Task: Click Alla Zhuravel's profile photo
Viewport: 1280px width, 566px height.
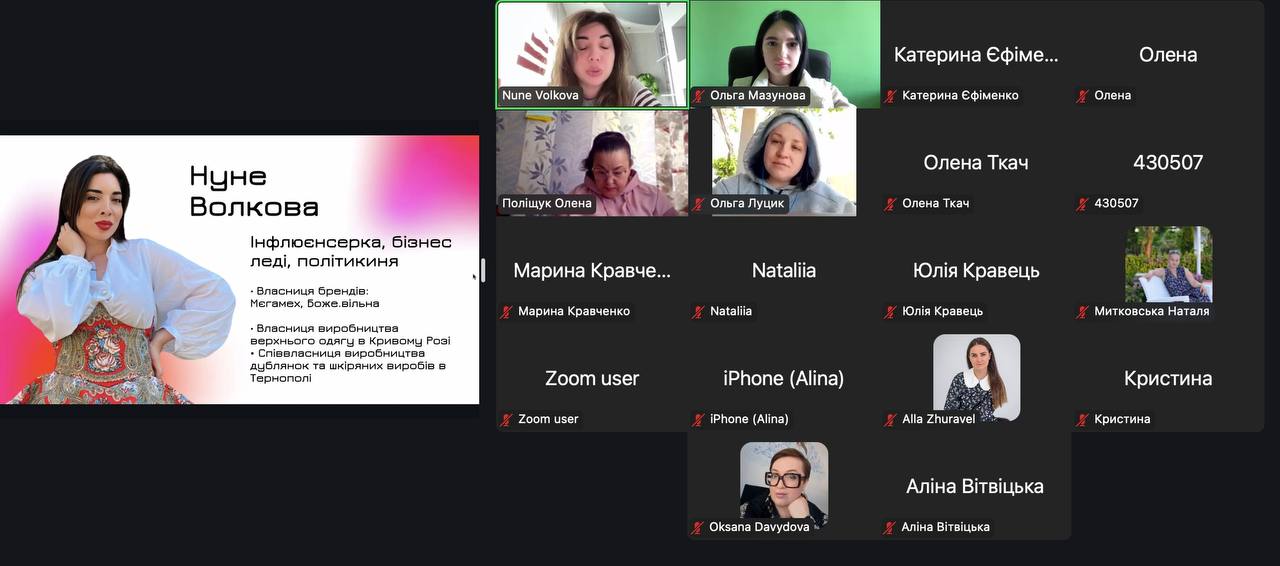Action: [977, 377]
